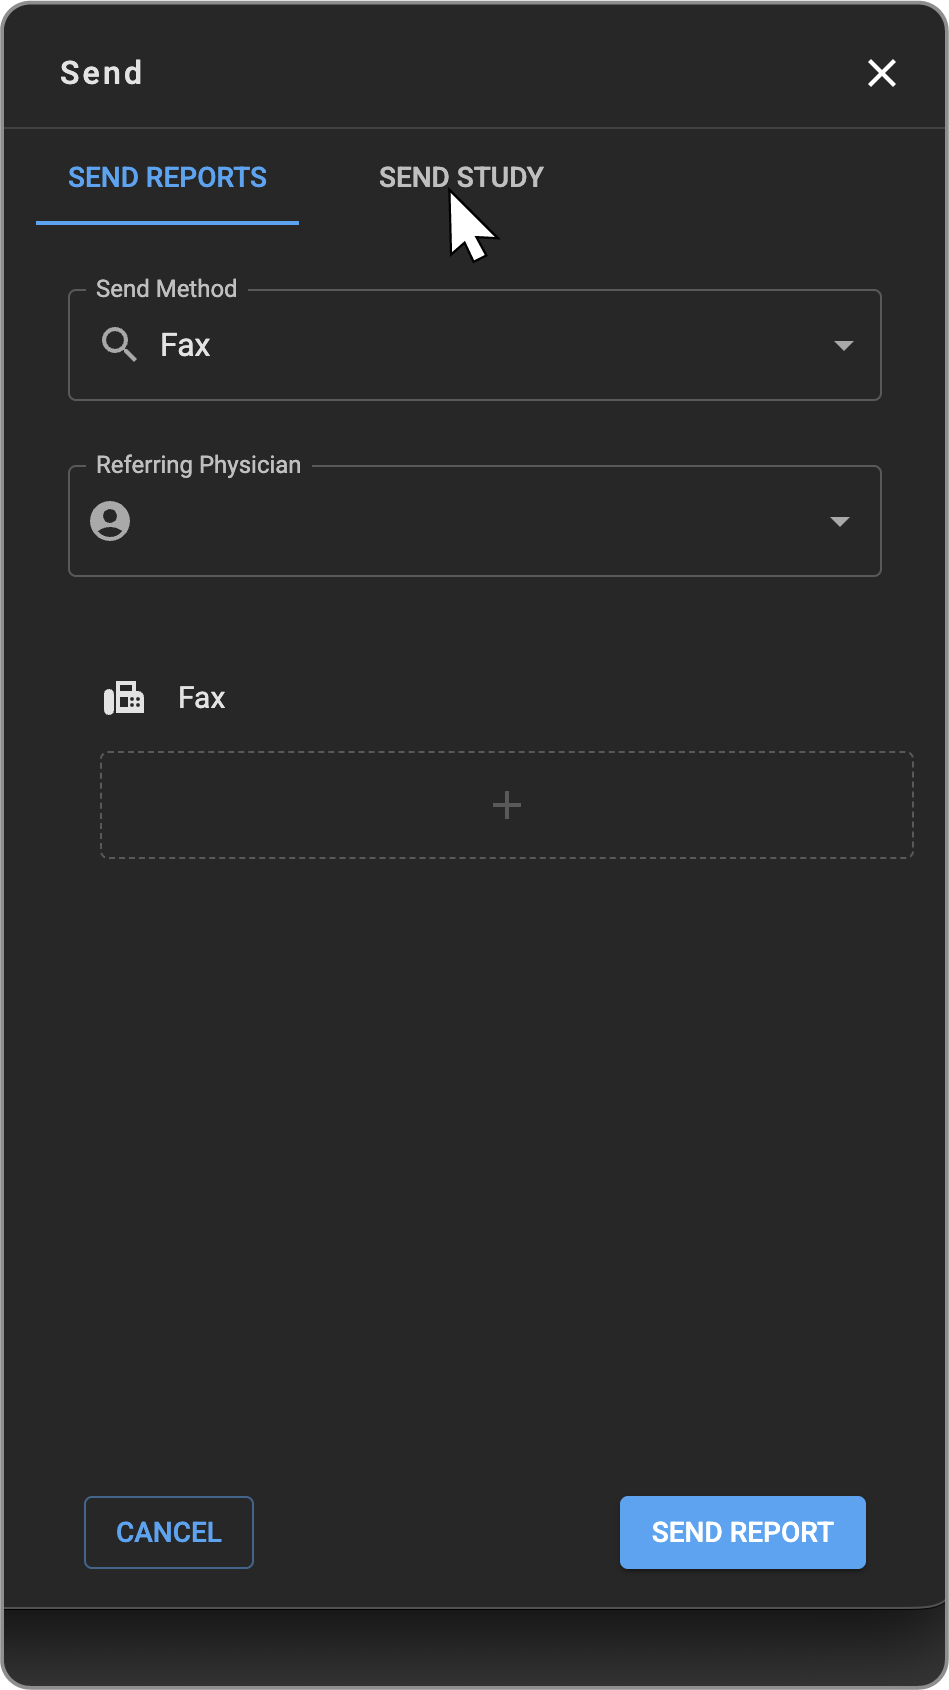Viewport: 949px width, 1690px height.
Task: Select the Send Reports tab
Action: pyautogui.click(x=167, y=177)
